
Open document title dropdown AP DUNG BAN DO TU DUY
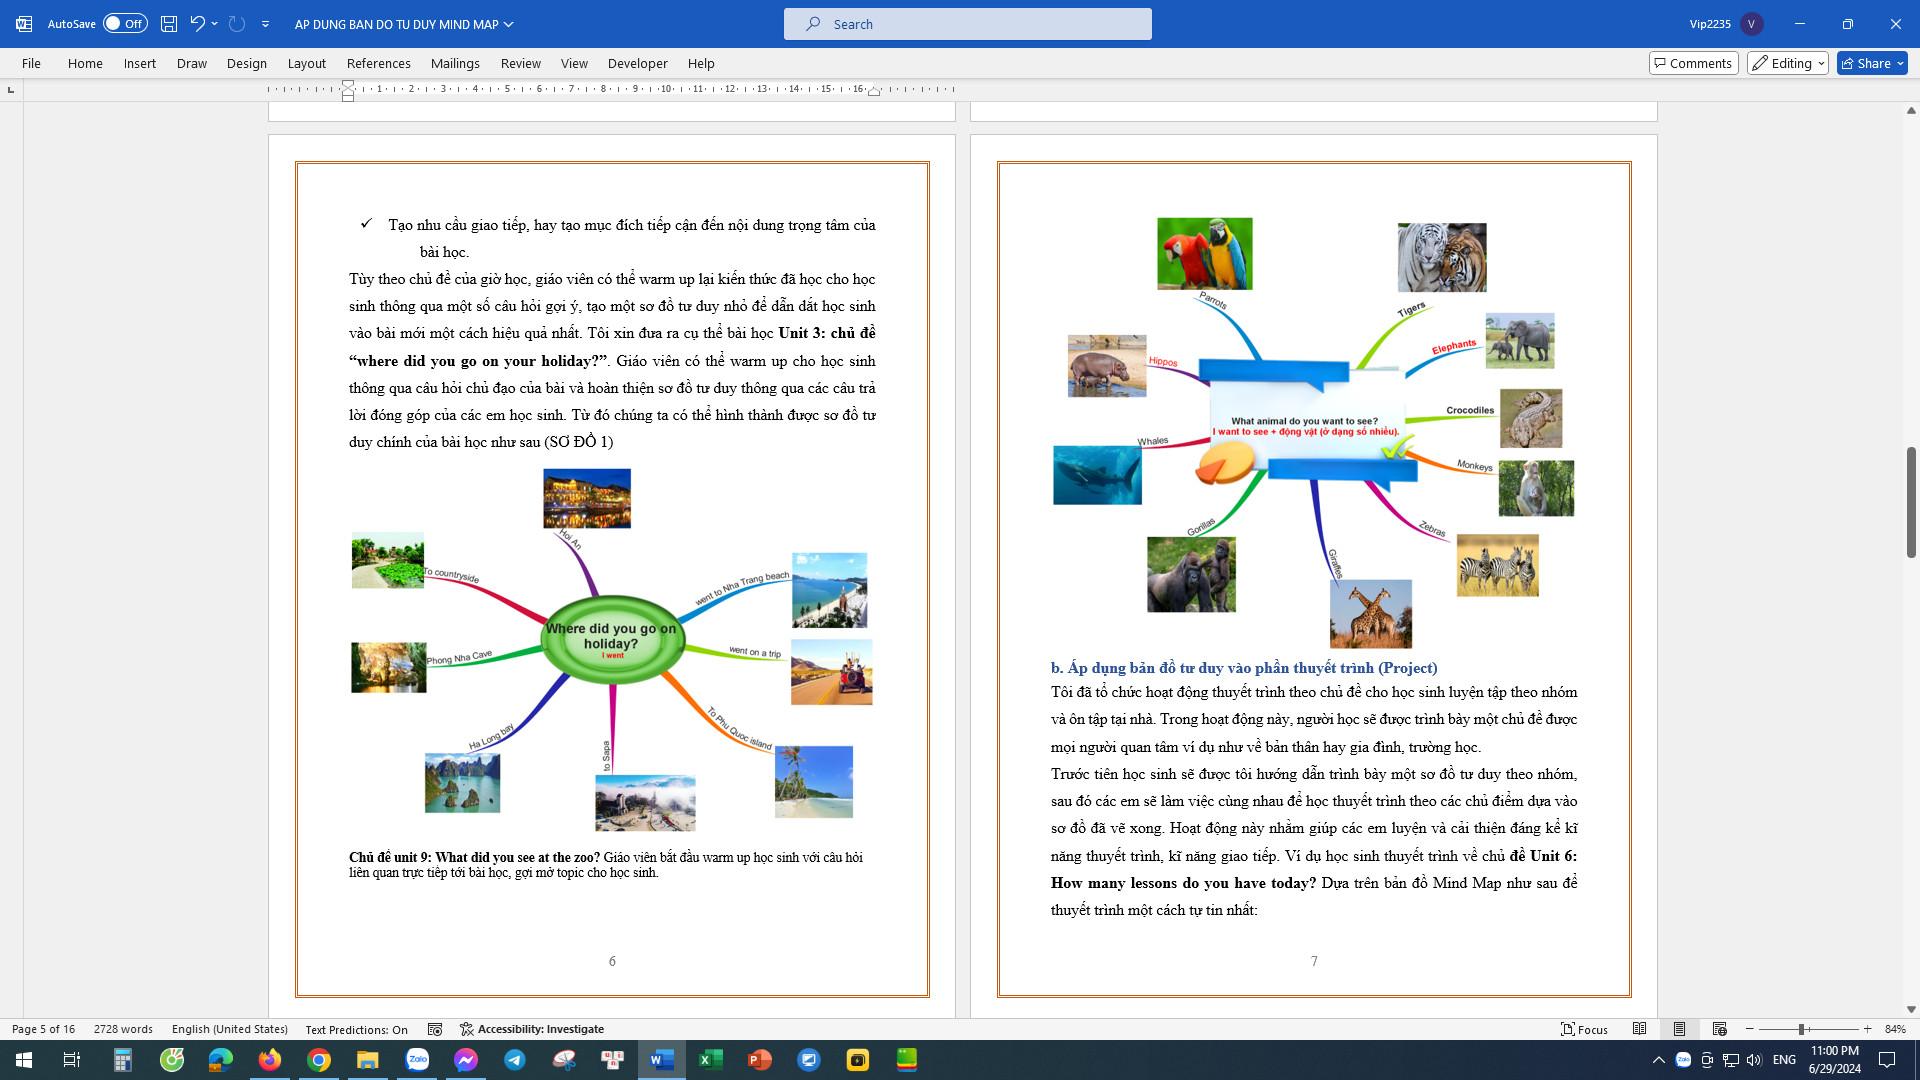tap(404, 24)
